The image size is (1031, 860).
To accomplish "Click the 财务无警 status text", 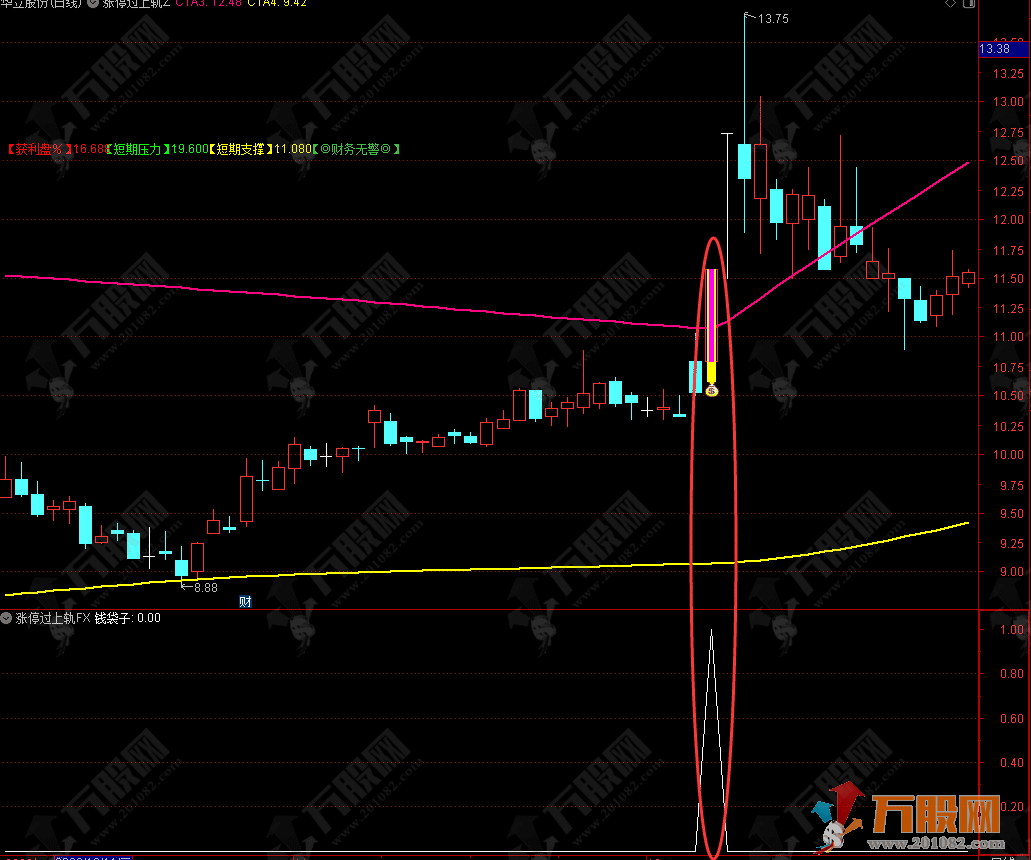I will (357, 149).
